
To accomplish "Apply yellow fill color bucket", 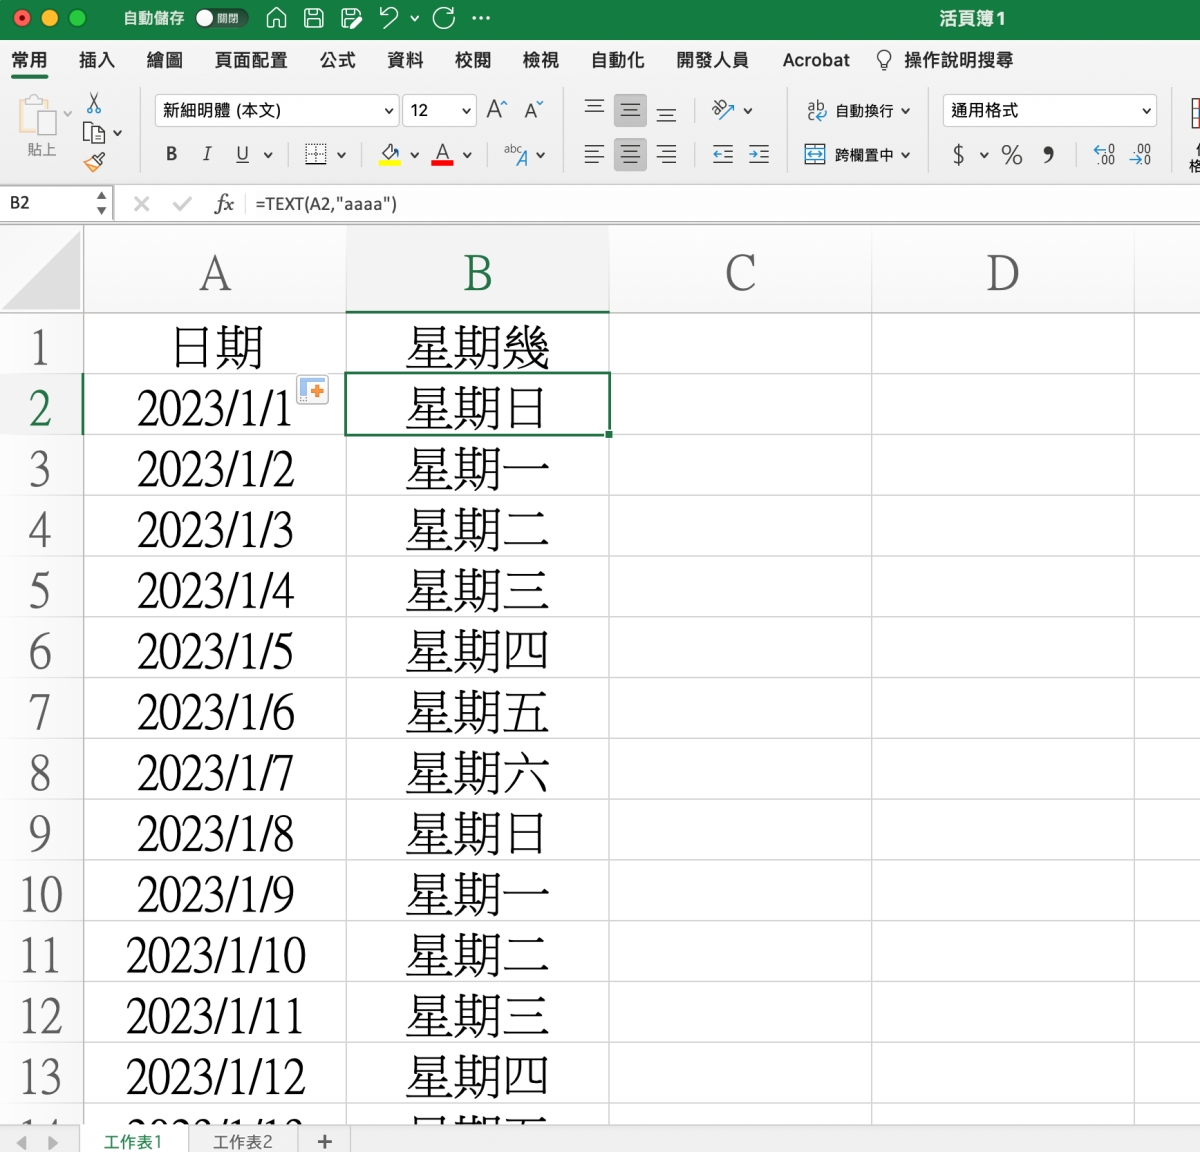I will tap(390, 154).
